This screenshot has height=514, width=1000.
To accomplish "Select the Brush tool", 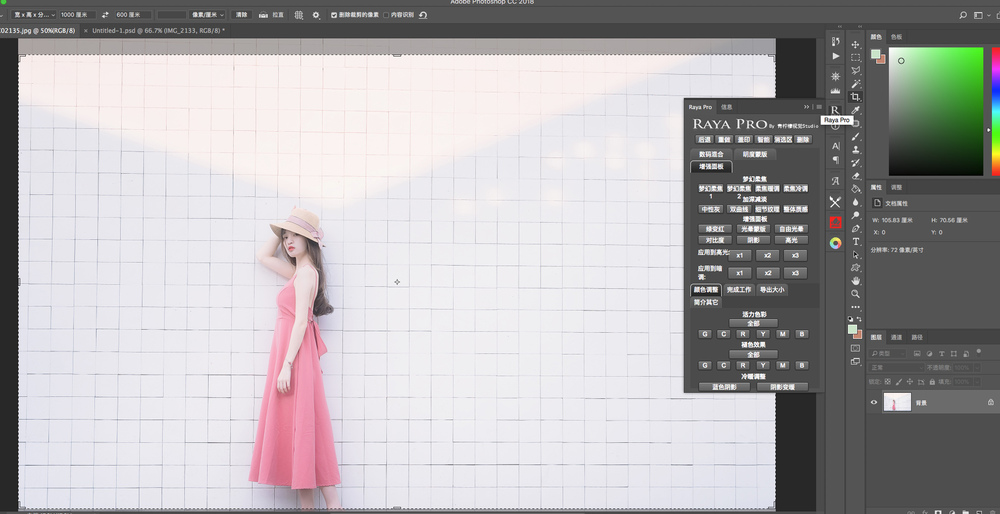I will (x=856, y=136).
